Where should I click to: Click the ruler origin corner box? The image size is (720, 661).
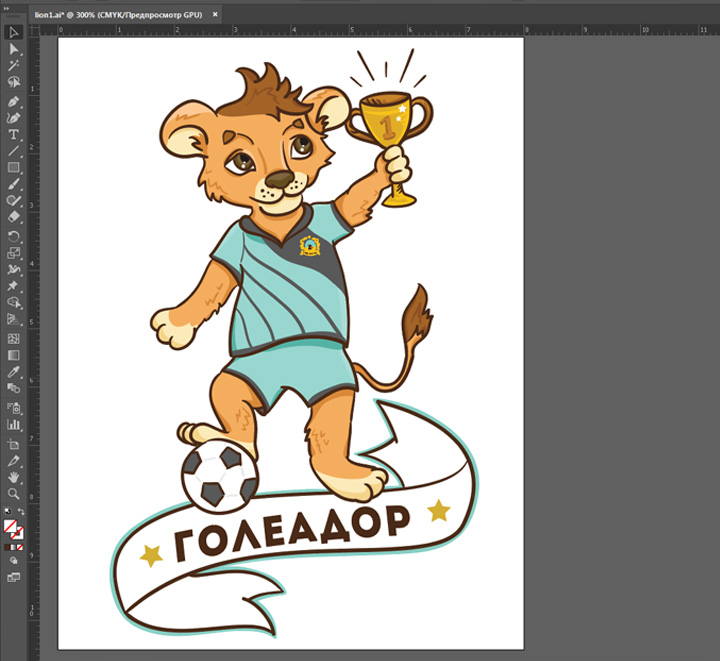(x=35, y=29)
